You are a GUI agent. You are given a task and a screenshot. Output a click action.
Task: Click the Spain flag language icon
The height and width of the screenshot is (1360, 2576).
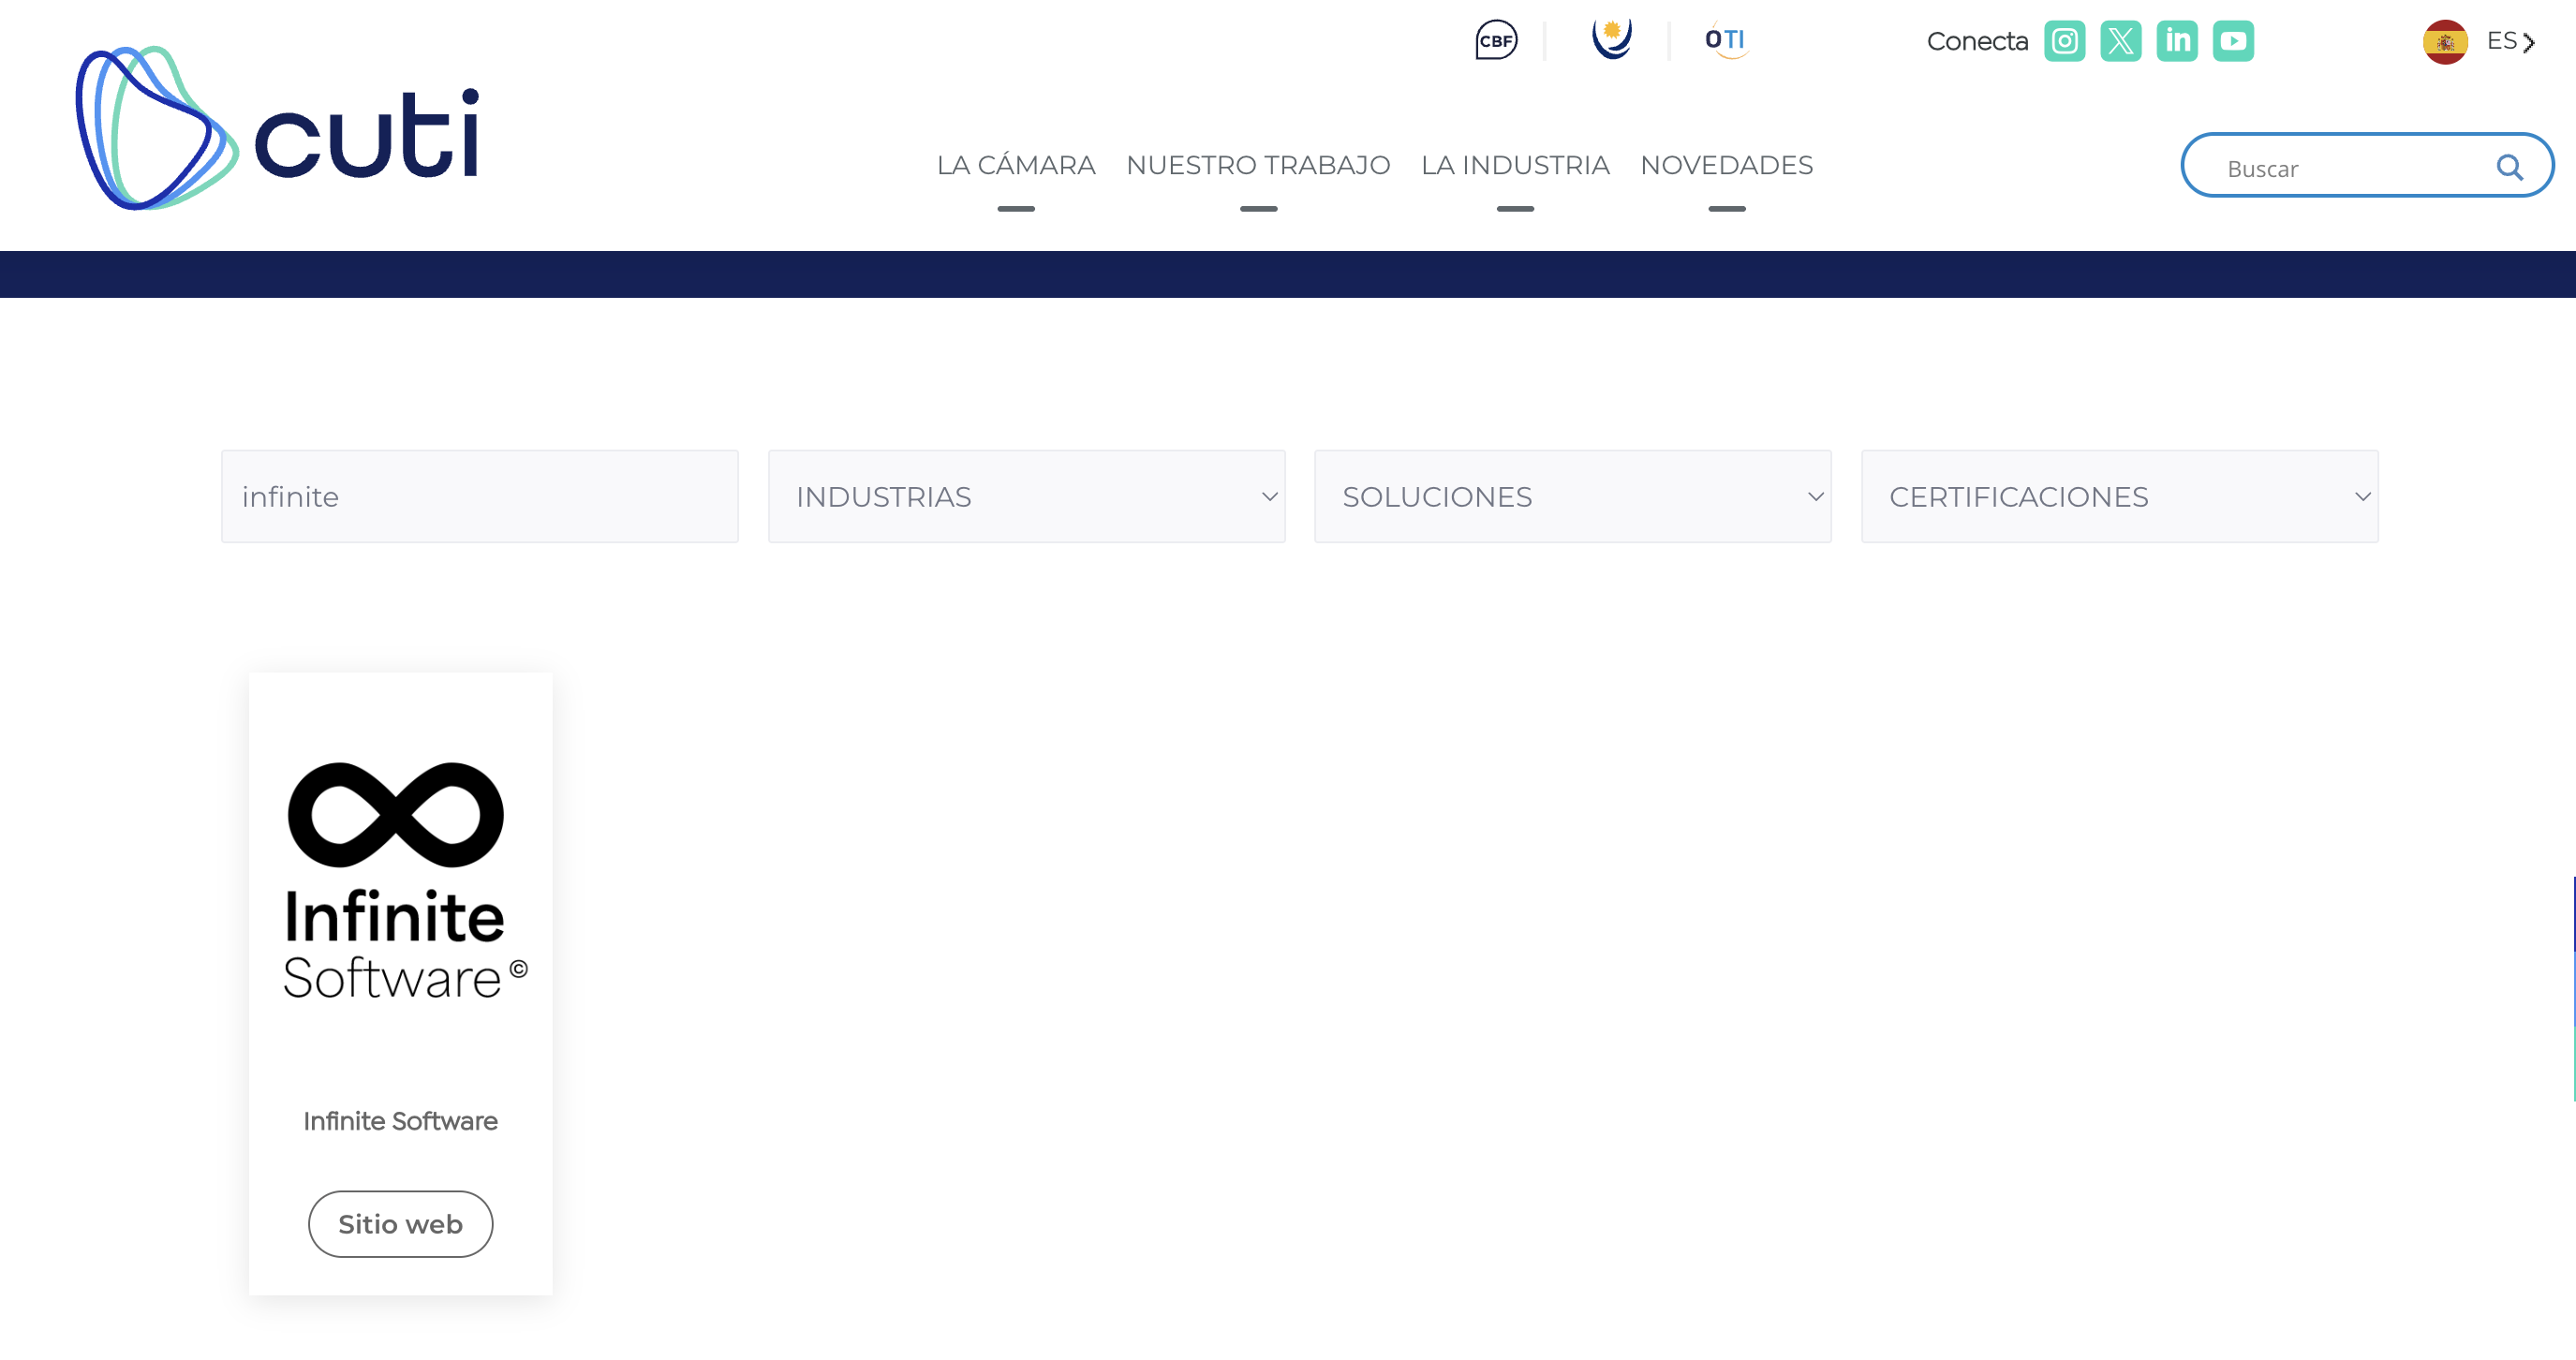2444,42
